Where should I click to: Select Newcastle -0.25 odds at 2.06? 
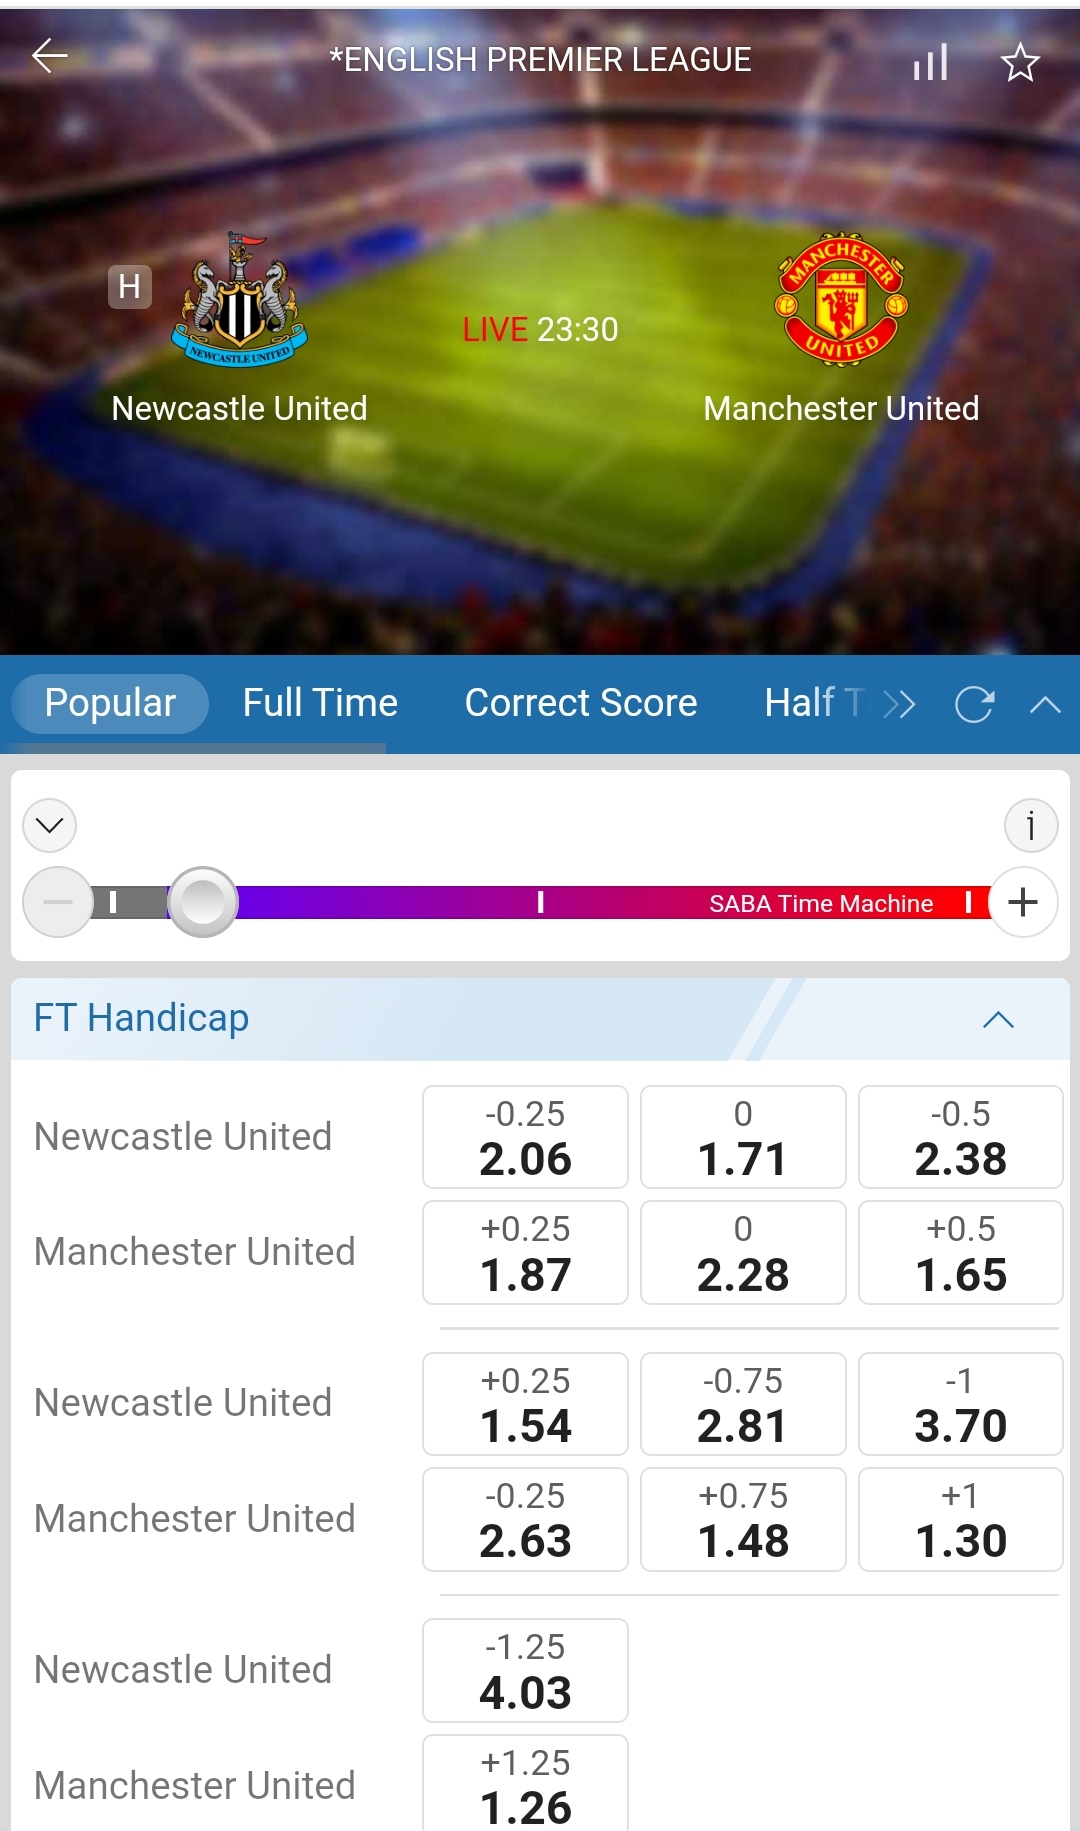click(525, 1138)
